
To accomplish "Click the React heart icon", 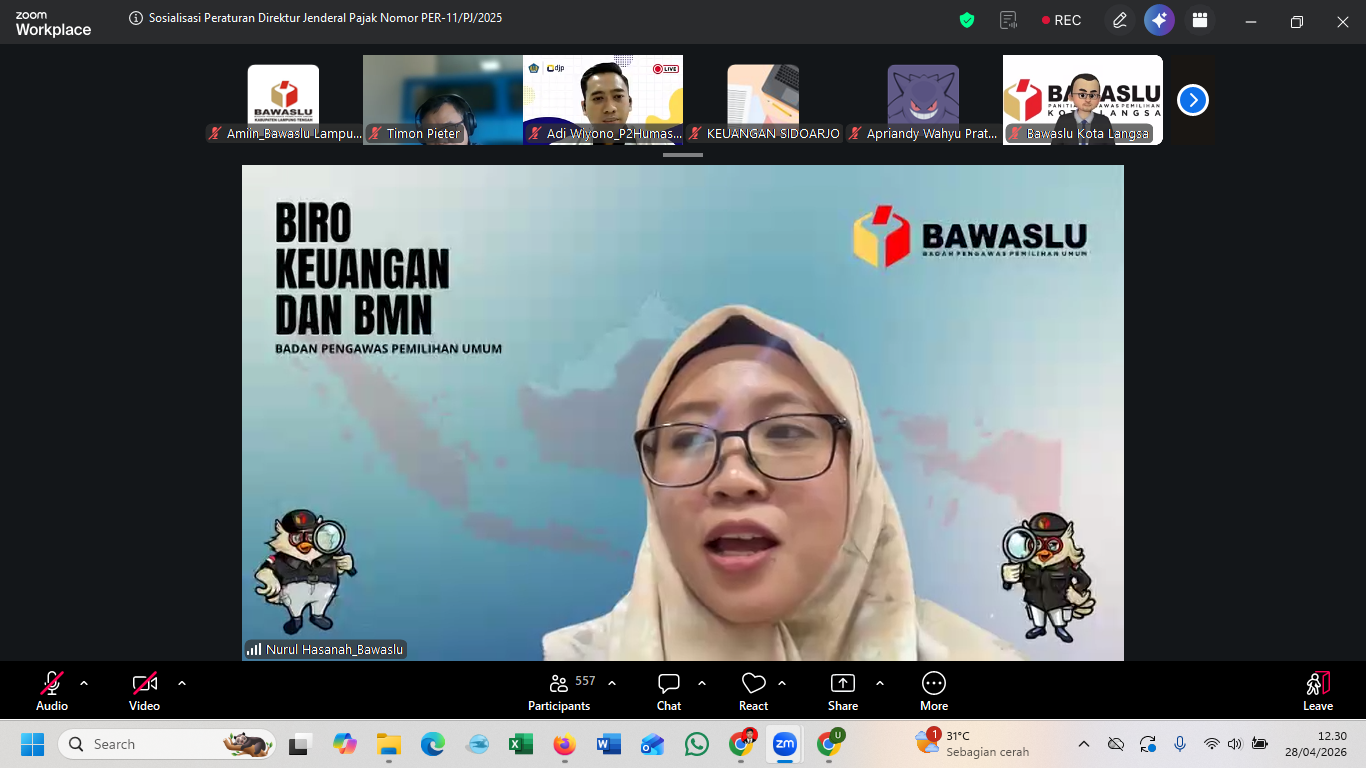I will click(753, 691).
